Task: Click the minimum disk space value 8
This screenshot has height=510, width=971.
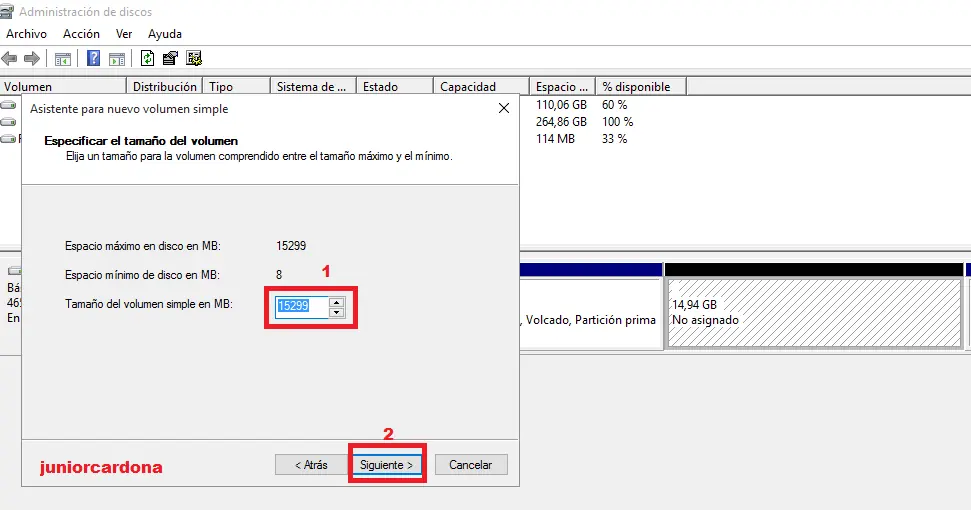Action: click(x=279, y=275)
